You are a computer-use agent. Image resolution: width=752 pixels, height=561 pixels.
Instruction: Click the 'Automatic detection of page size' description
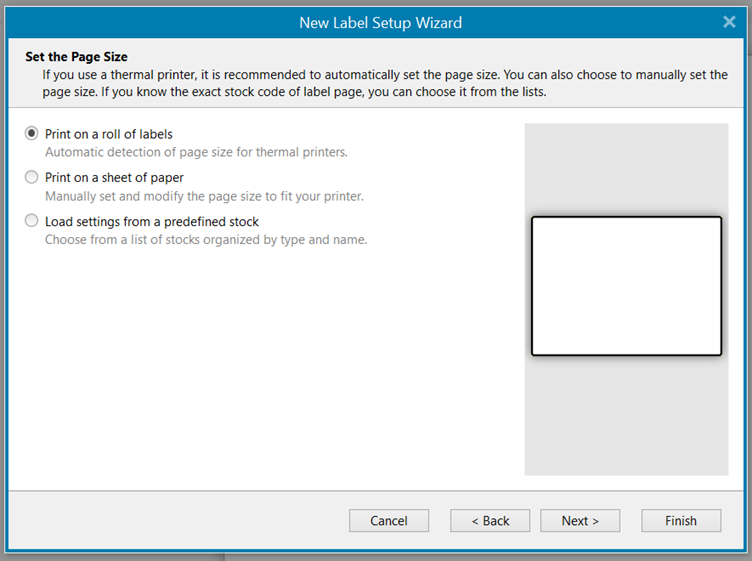196,152
